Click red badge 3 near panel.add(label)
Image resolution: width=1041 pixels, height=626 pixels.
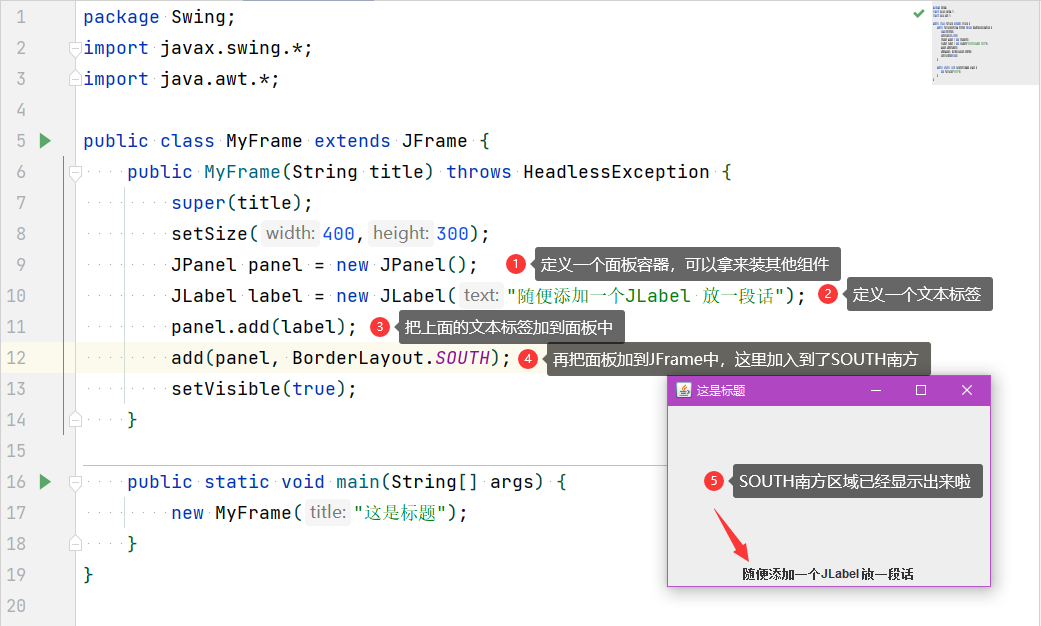pos(379,325)
